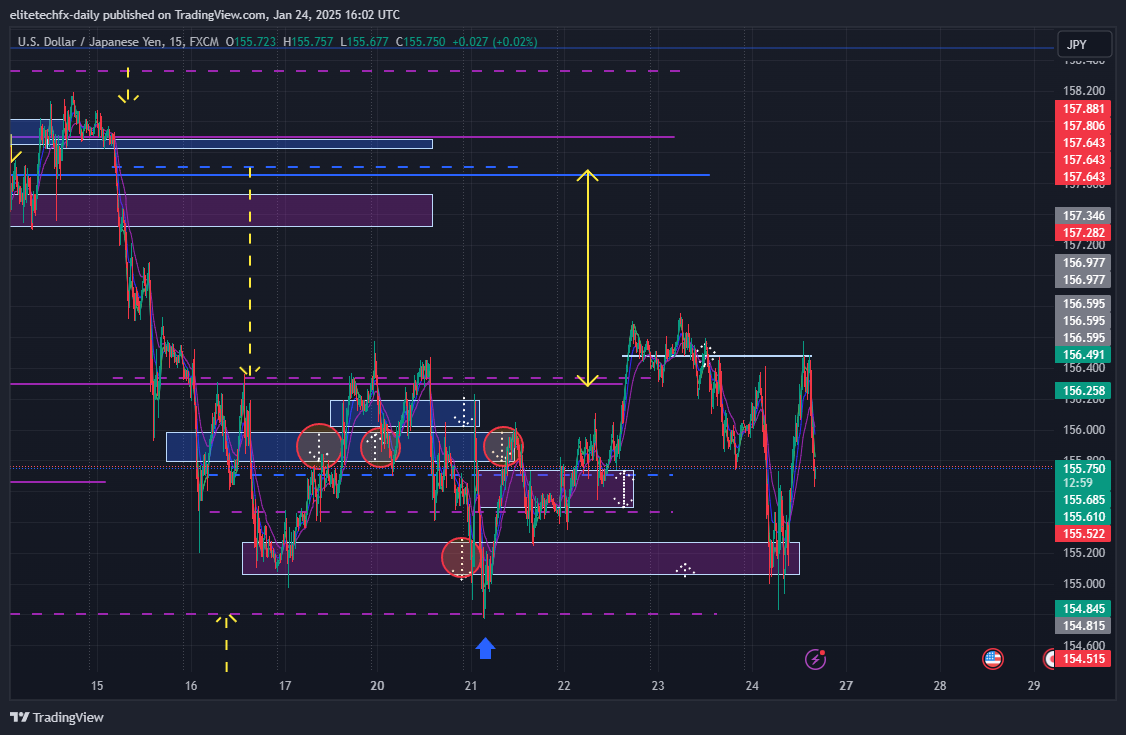Click date 24 on time axis
The image size is (1126, 735).
coord(752,685)
